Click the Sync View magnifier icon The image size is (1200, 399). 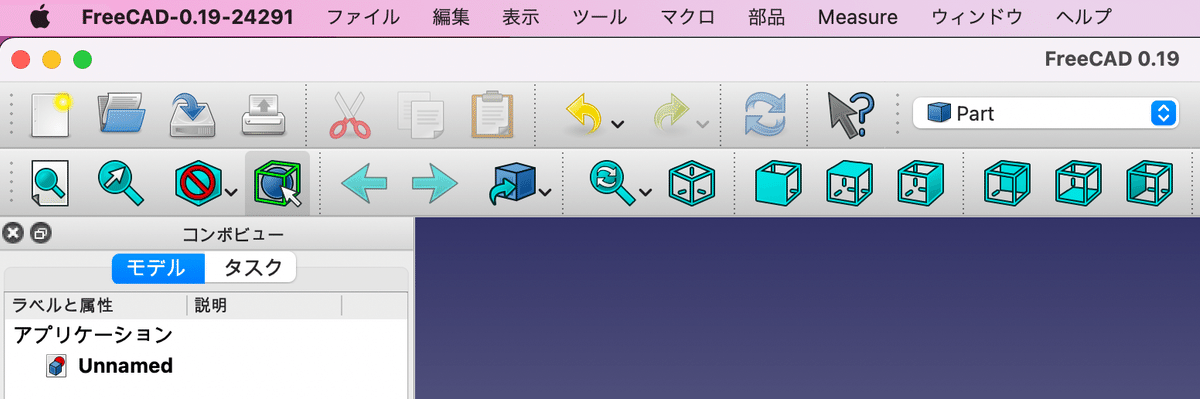tap(611, 183)
